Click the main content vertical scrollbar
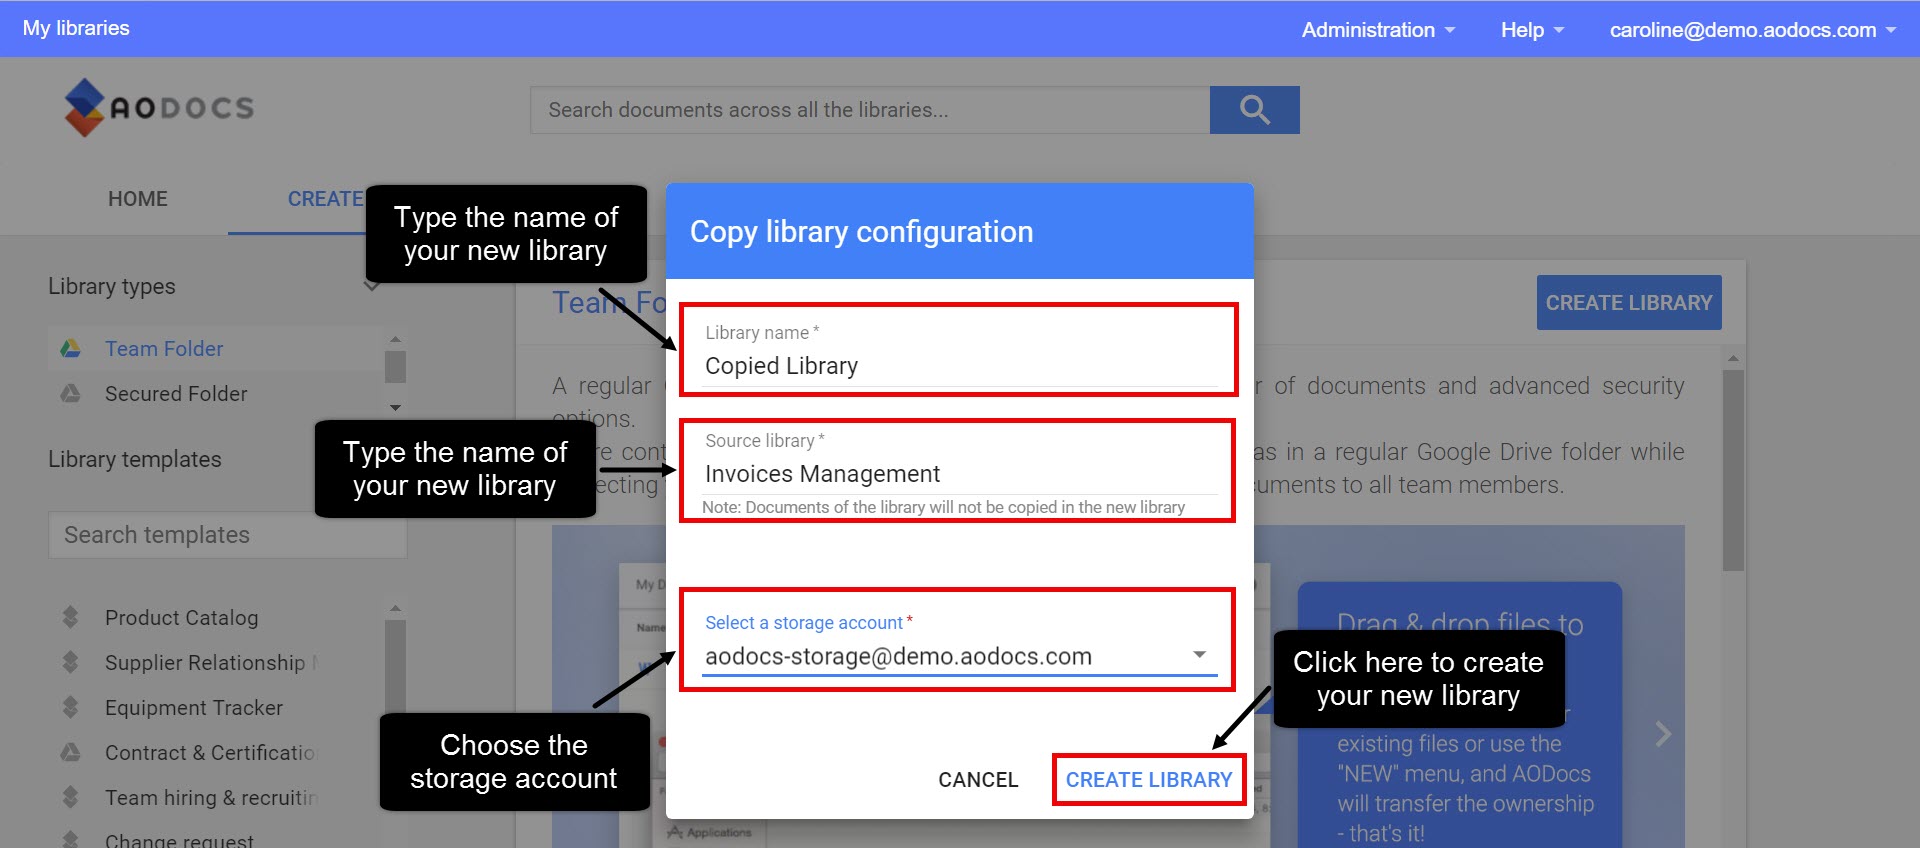The width and height of the screenshot is (1920, 848). [x=1733, y=470]
